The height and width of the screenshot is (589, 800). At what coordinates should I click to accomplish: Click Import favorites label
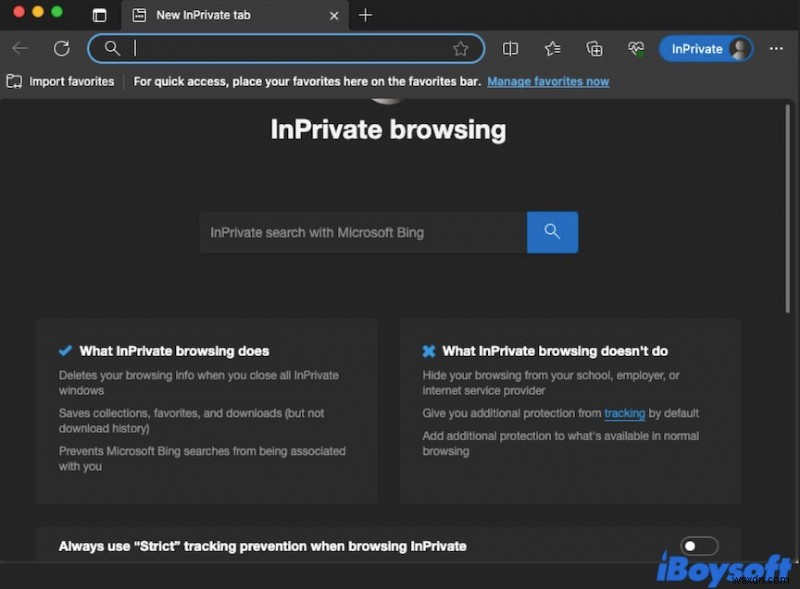[72, 82]
